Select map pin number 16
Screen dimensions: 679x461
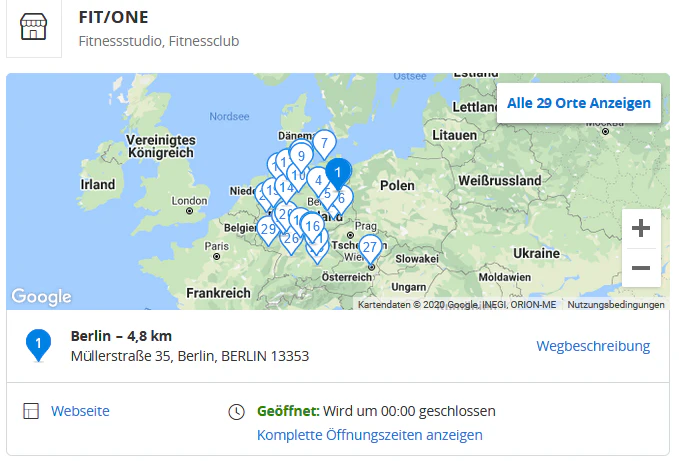[312, 228]
